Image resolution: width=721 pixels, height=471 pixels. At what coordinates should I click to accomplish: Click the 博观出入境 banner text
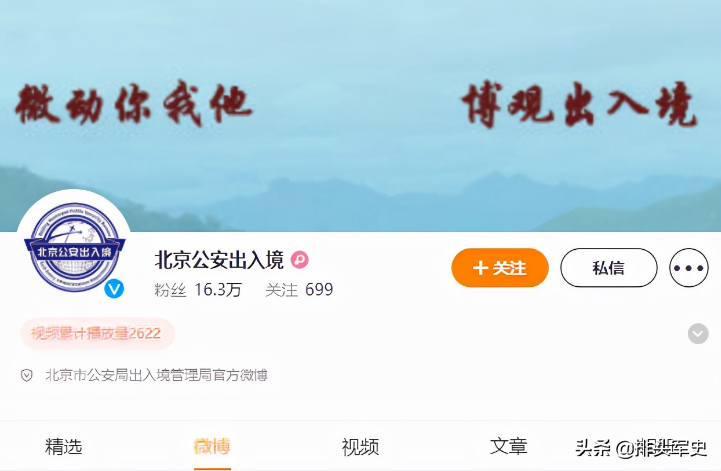pyautogui.click(x=580, y=104)
